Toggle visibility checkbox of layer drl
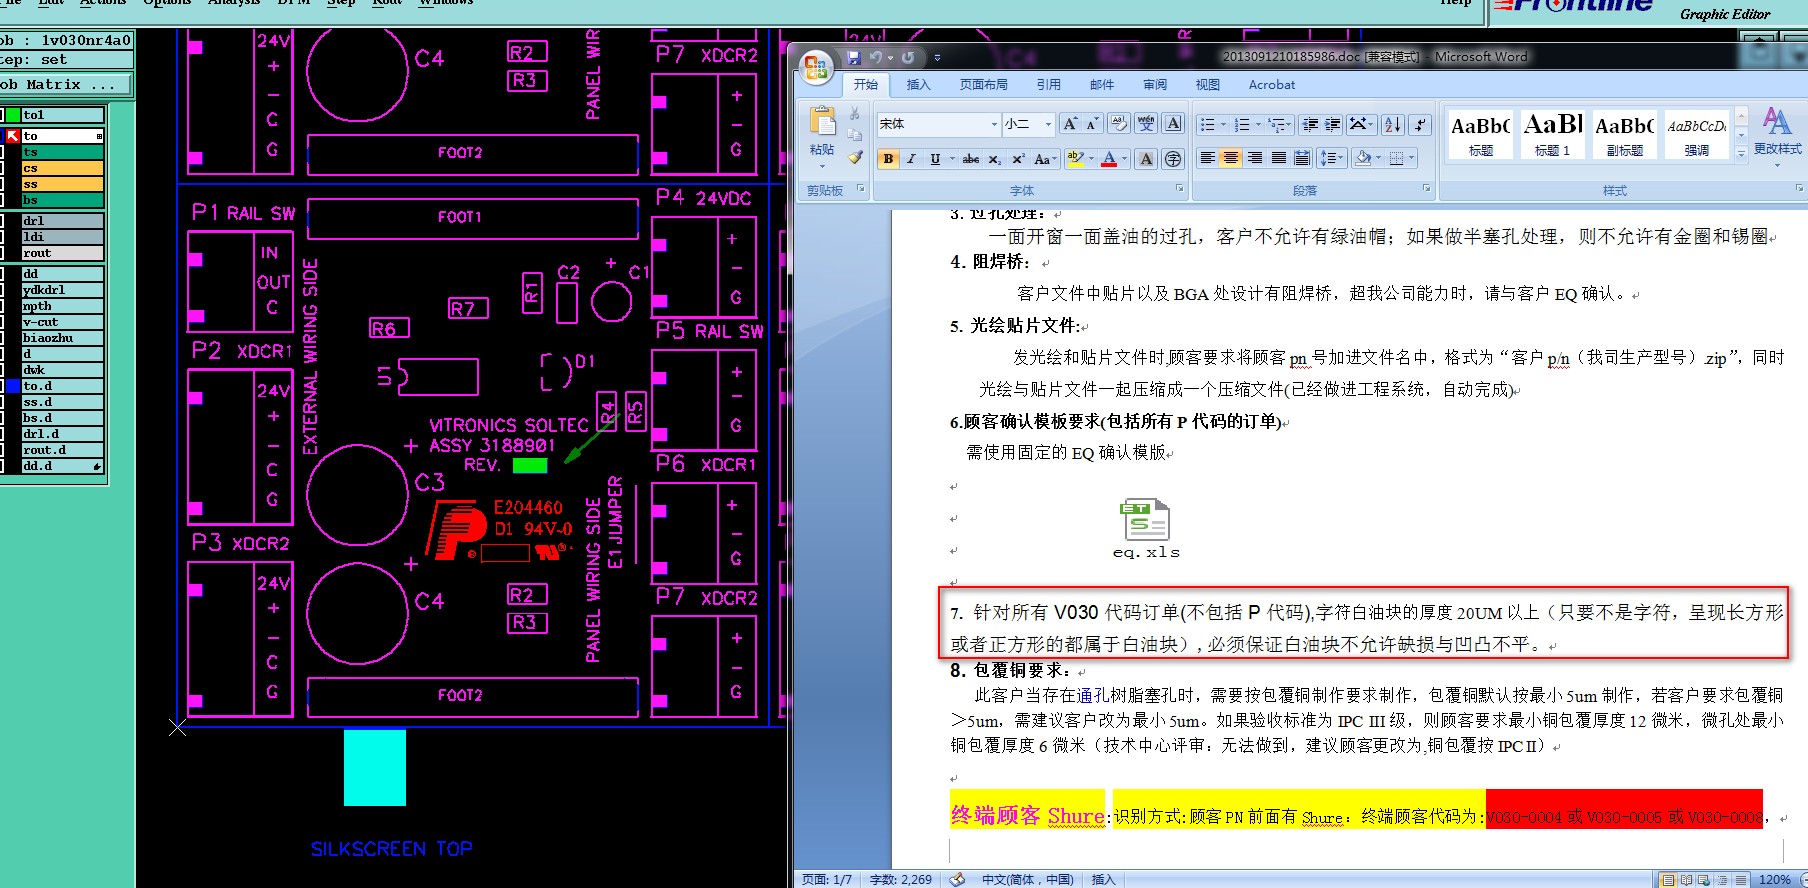Image resolution: width=1808 pixels, height=888 pixels. tap(2, 221)
